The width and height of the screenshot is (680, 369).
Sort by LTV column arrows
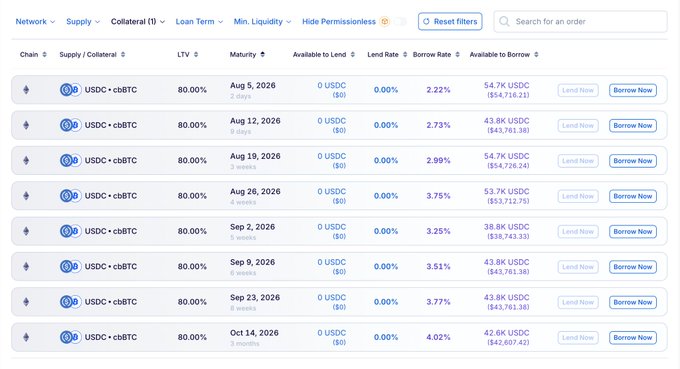[x=196, y=55]
